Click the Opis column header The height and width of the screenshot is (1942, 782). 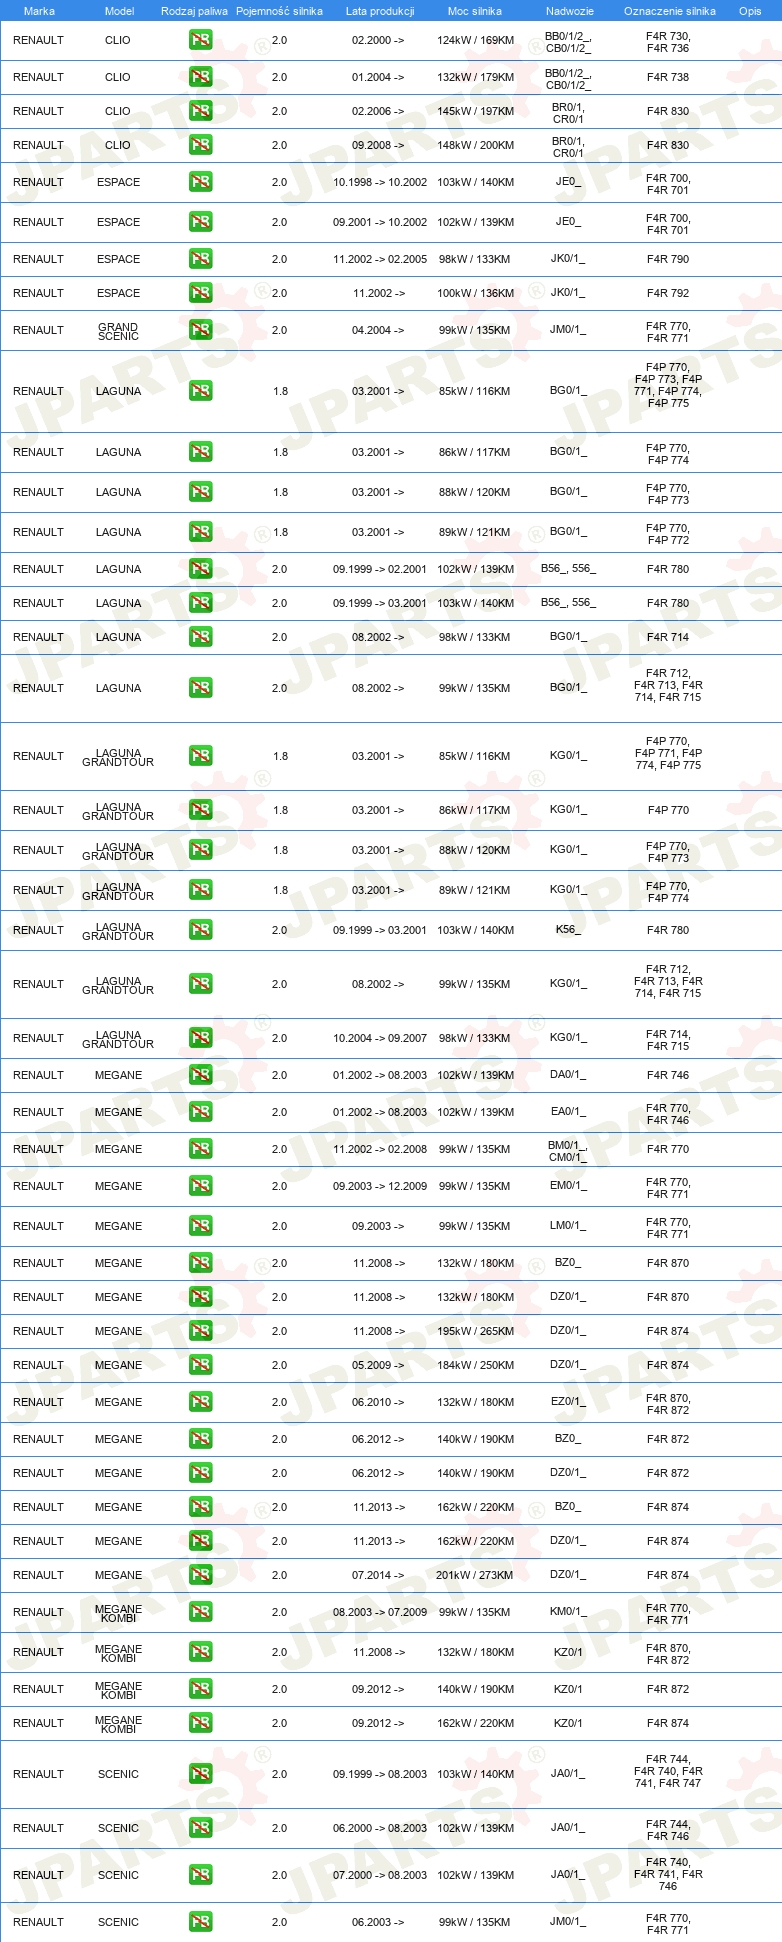click(750, 11)
